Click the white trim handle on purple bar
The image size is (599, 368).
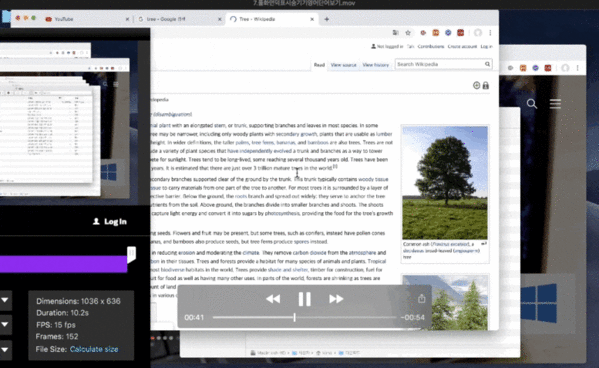click(x=131, y=254)
